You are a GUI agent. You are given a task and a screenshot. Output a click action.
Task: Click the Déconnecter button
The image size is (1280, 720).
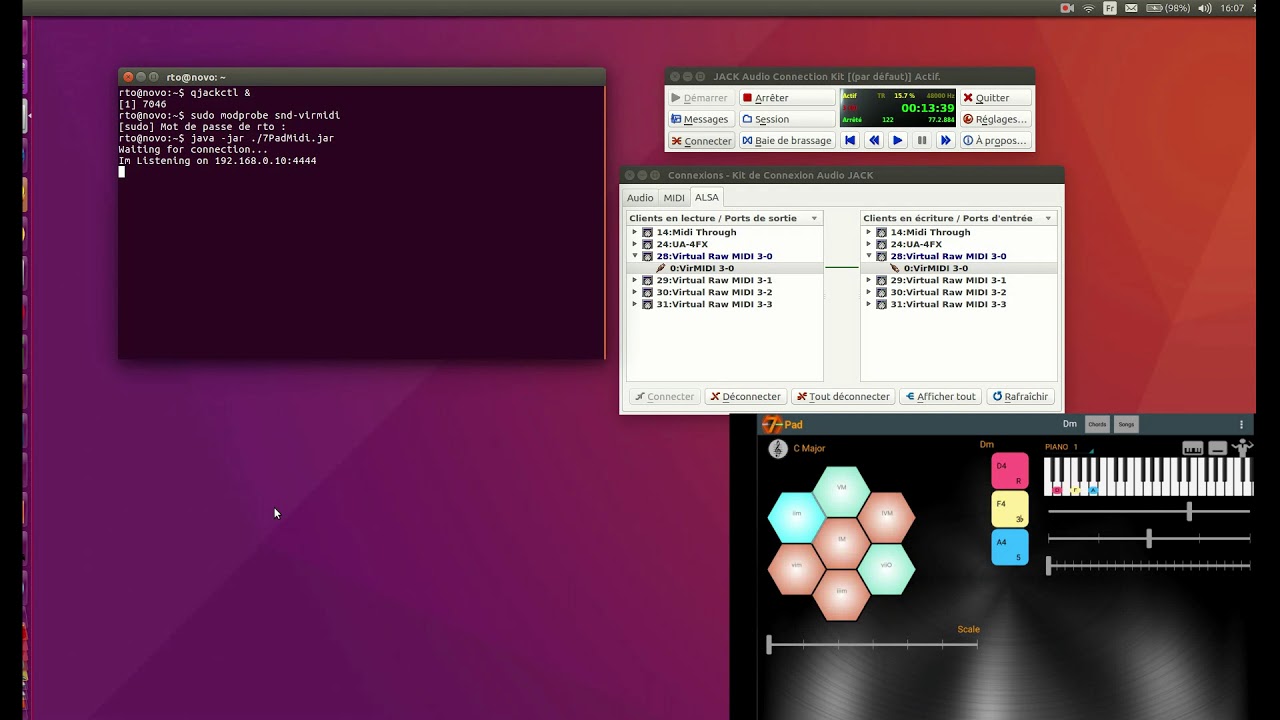pyautogui.click(x=745, y=397)
